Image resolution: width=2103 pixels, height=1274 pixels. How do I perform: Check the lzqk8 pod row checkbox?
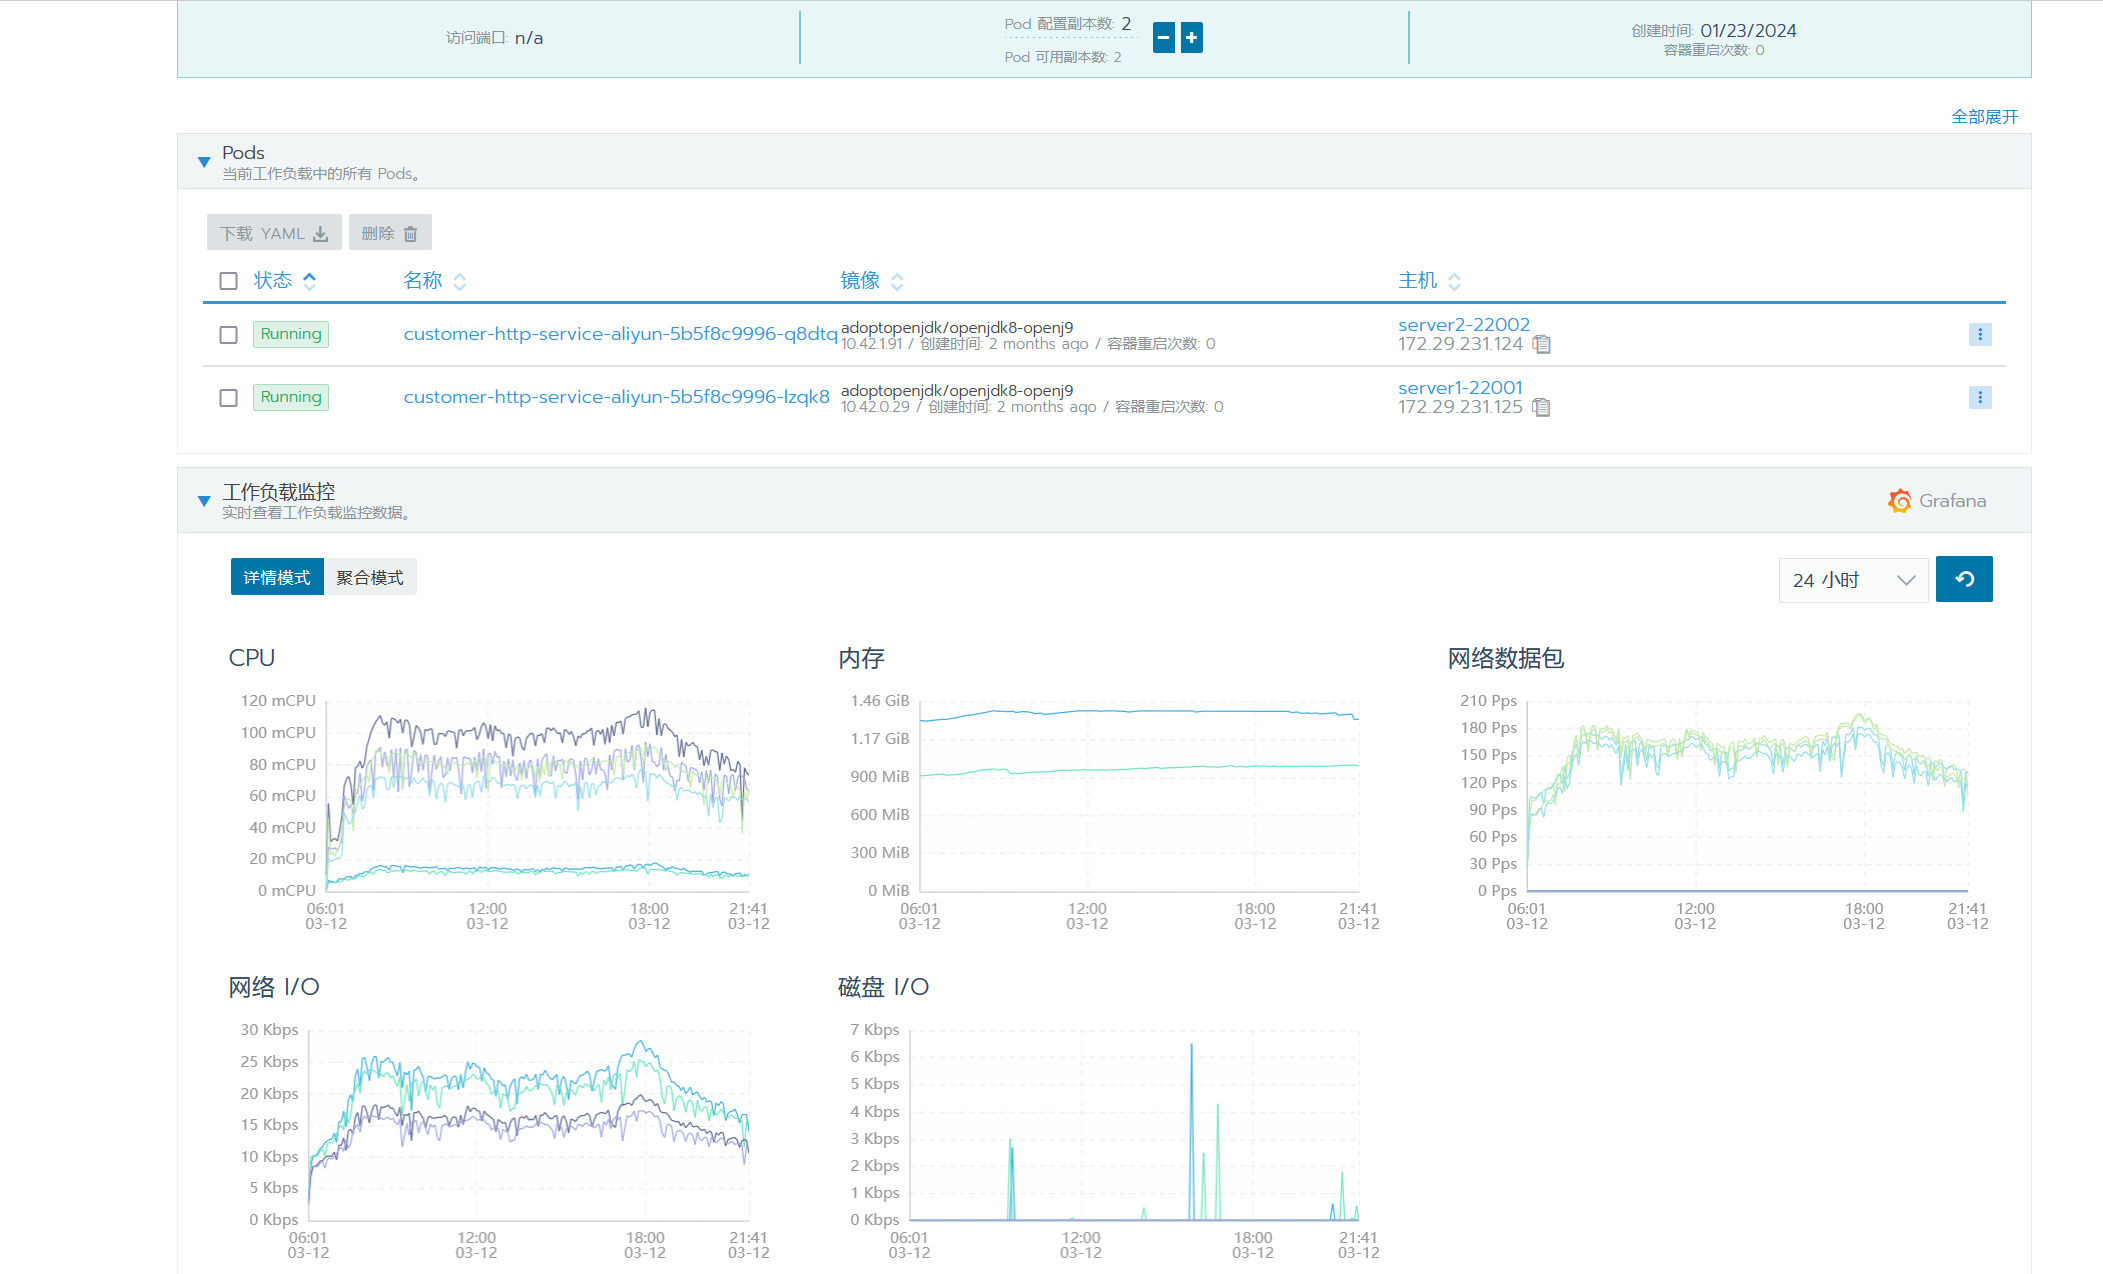[229, 398]
